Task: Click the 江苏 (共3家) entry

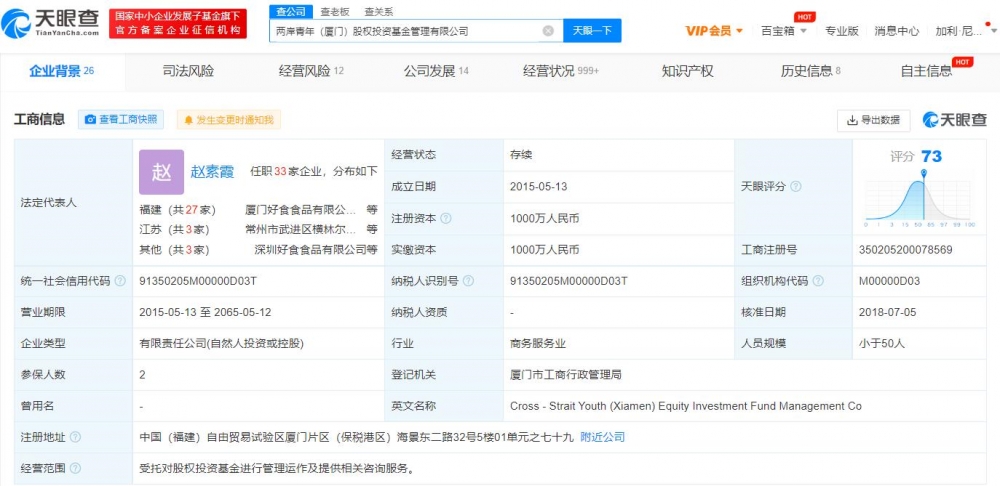Action: (174, 230)
